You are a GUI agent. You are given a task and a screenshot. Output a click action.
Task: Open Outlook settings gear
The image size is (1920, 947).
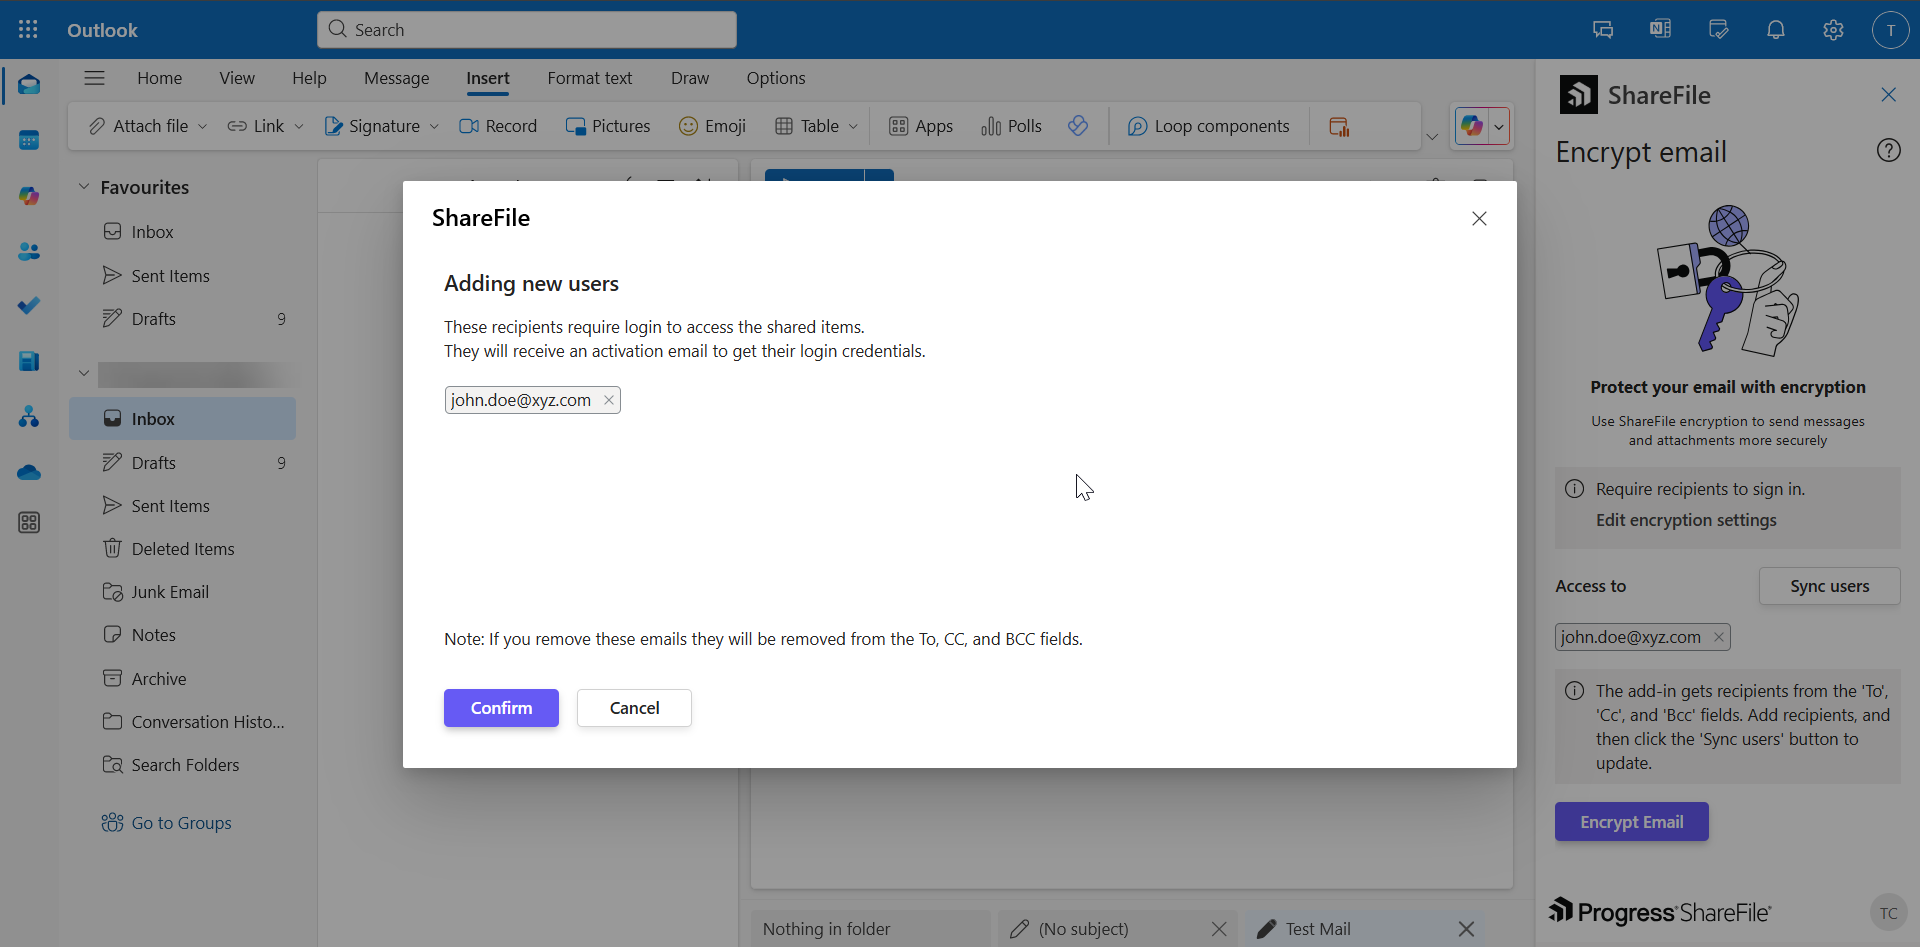point(1833,30)
